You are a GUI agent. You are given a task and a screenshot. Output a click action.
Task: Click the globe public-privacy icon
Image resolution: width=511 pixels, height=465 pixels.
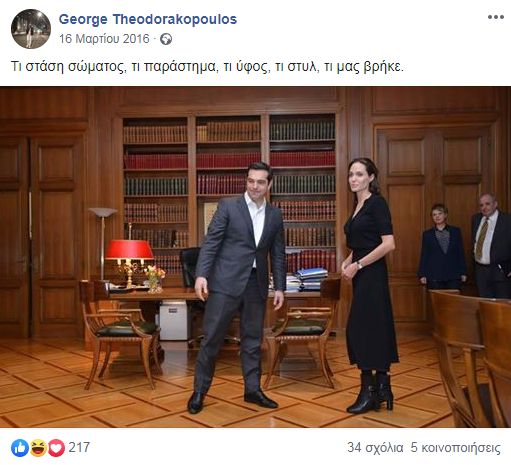coord(166,39)
